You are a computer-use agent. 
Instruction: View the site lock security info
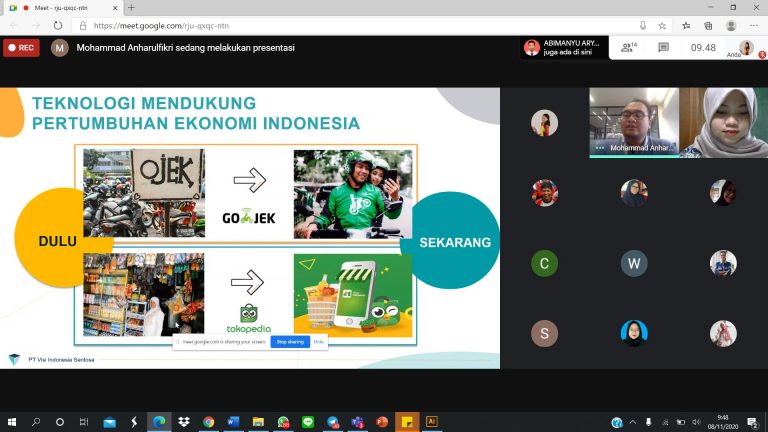pos(83,25)
